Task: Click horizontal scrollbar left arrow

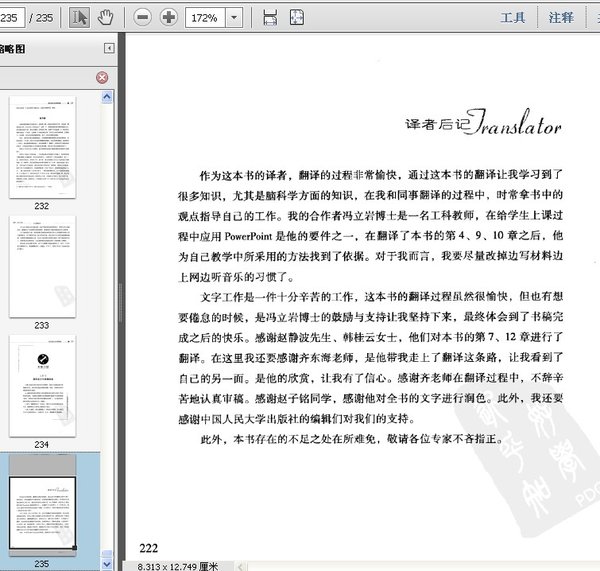Action: tap(240, 567)
